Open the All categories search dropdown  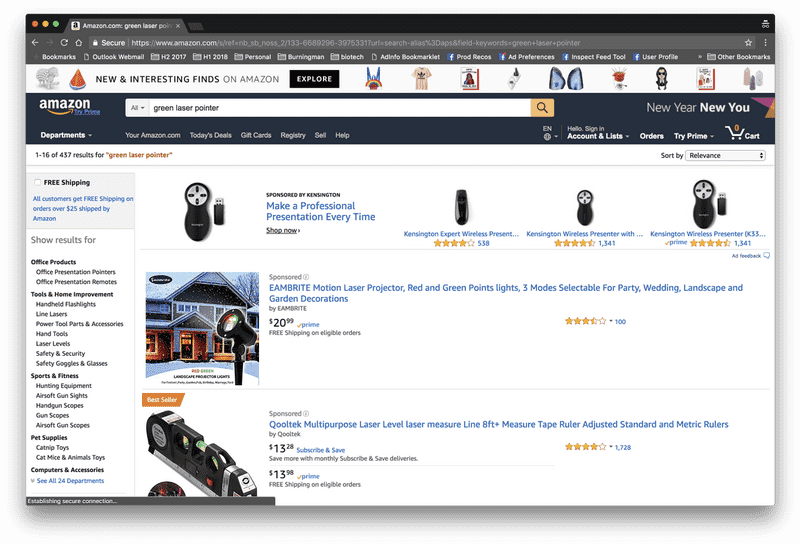pos(137,107)
